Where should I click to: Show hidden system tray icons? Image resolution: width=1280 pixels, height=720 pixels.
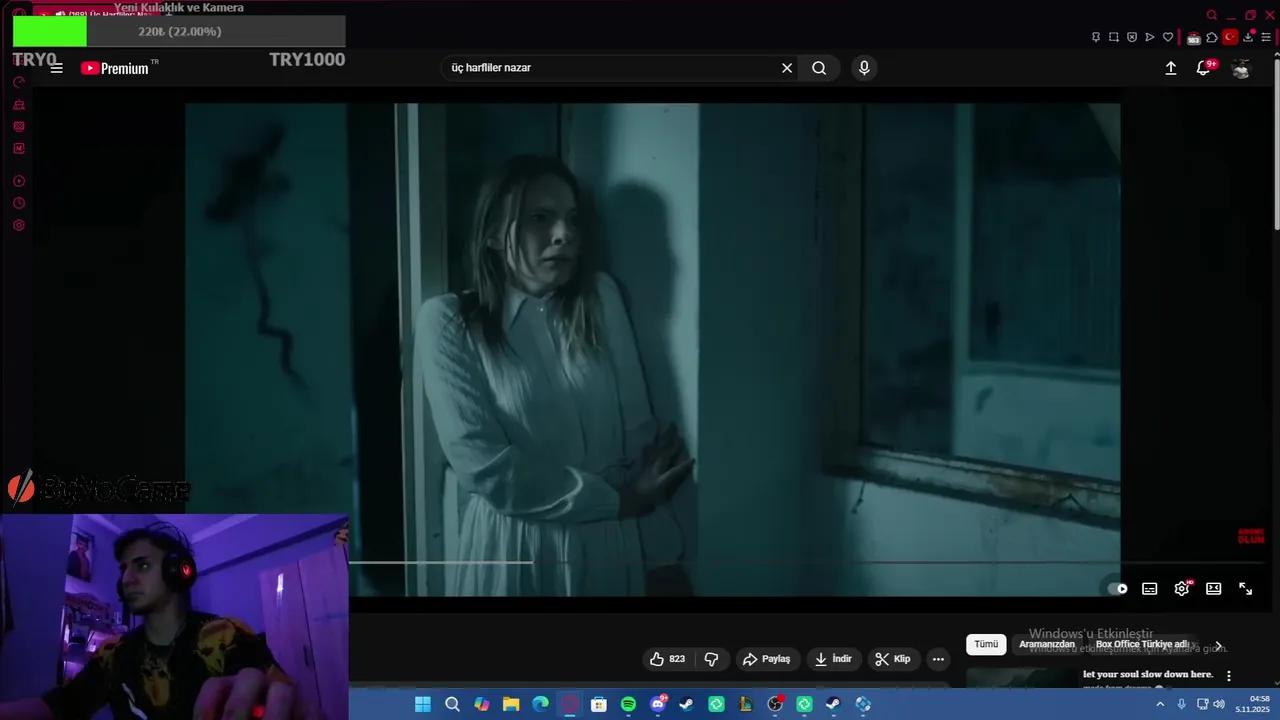coord(1160,704)
